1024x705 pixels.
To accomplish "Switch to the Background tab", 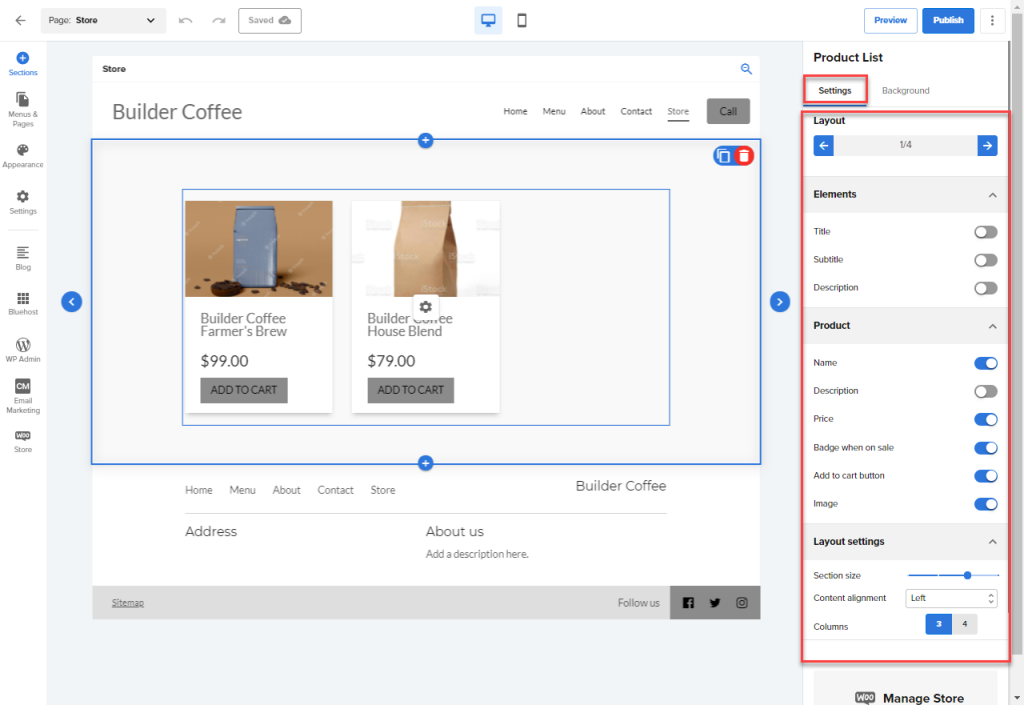I will 905,90.
